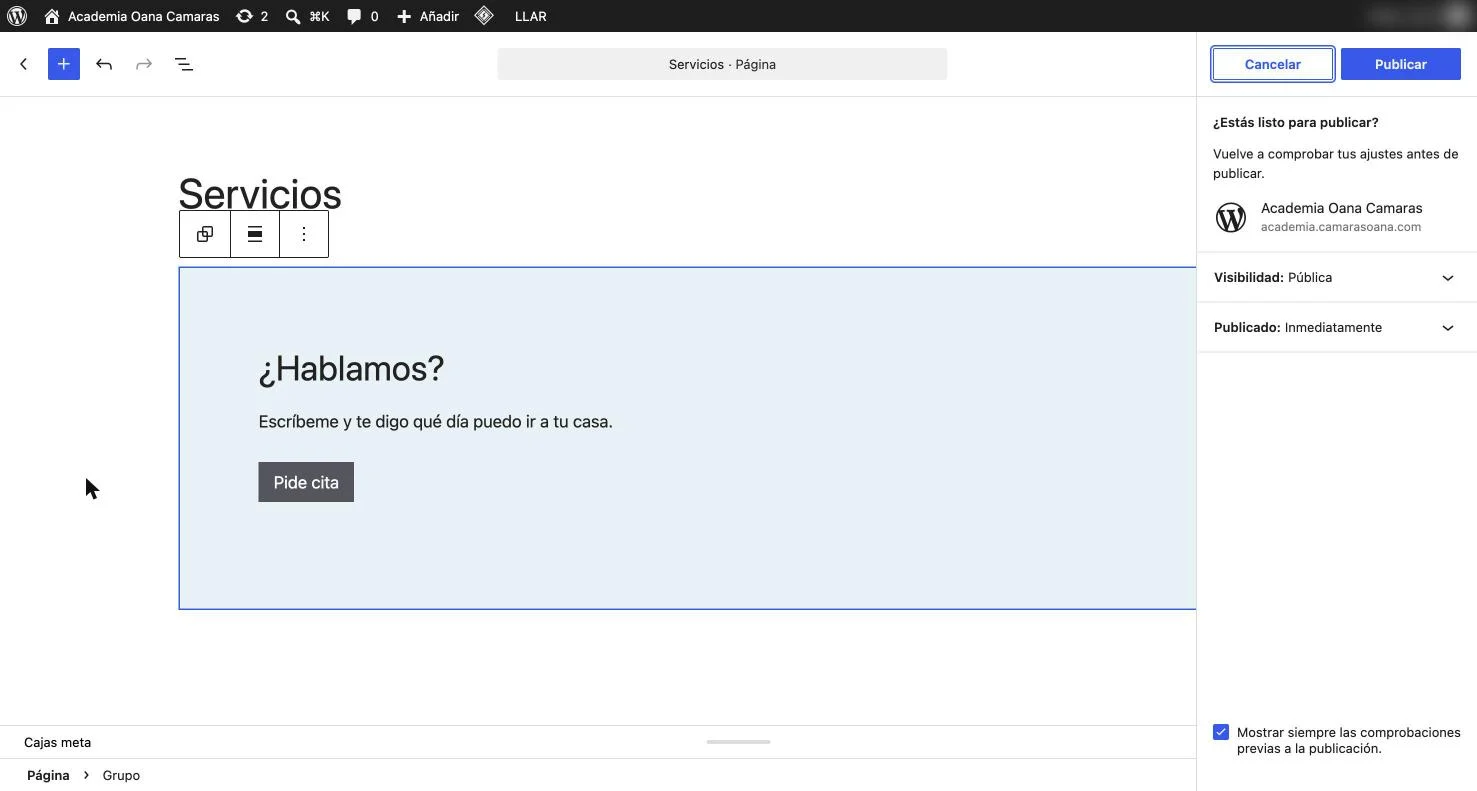Undo the last change
Screen dimensions: 1477x791
click(104, 64)
